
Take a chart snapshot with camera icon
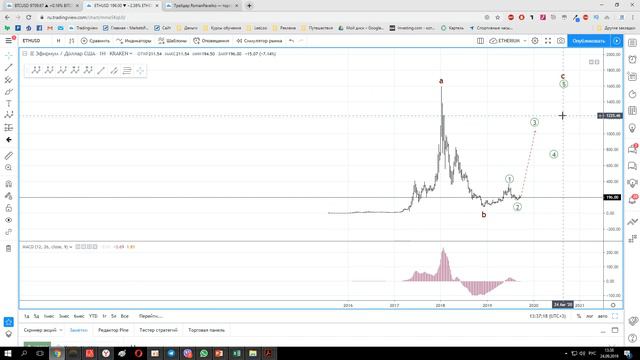(x=561, y=41)
